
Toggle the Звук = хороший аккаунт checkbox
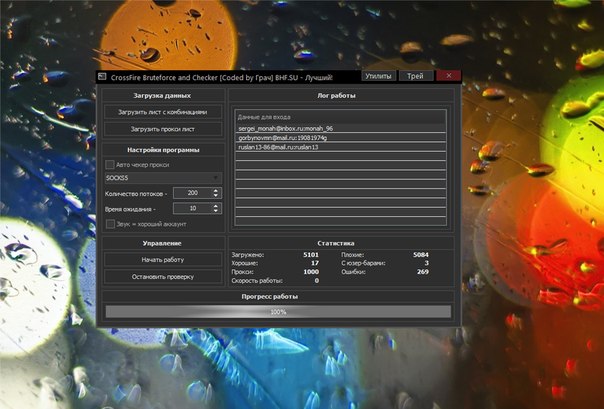click(110, 224)
